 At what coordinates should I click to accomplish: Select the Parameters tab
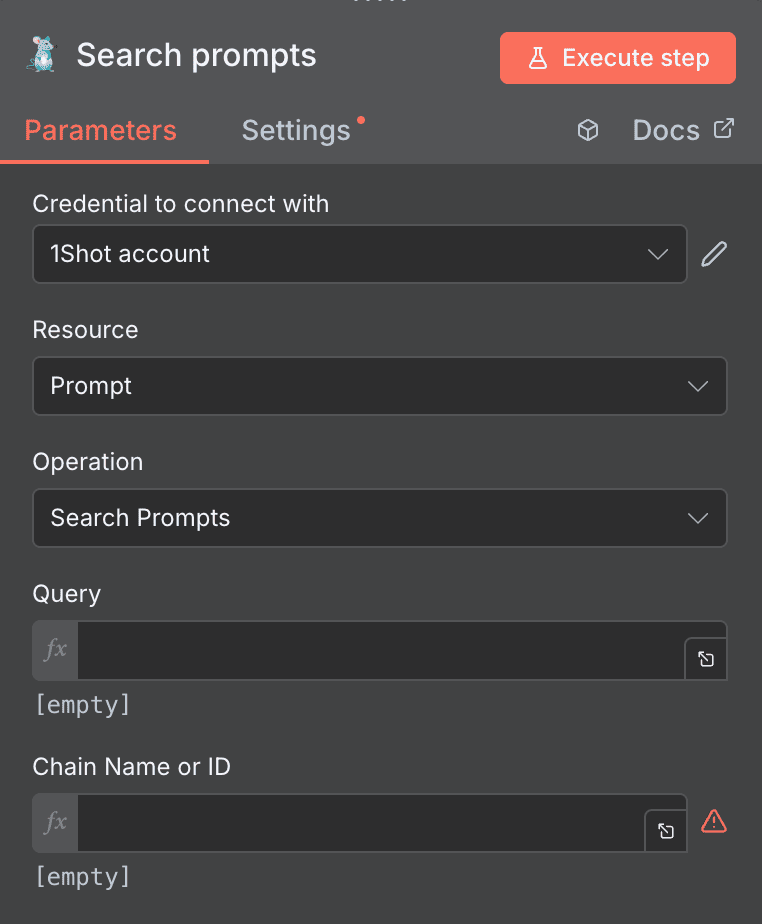point(100,130)
